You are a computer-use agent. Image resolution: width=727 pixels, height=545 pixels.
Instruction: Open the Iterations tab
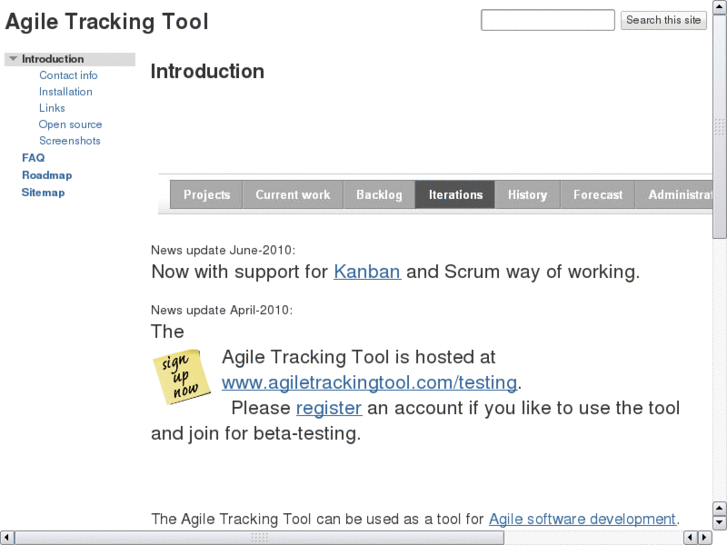pyautogui.click(x=455, y=195)
